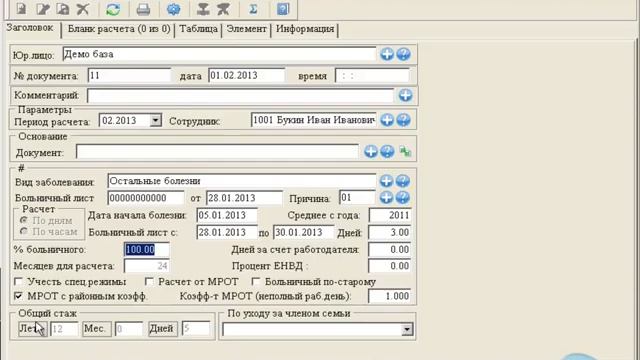Click the copy document toolbar icon
The height and width of the screenshot is (360, 640).
coord(63,9)
